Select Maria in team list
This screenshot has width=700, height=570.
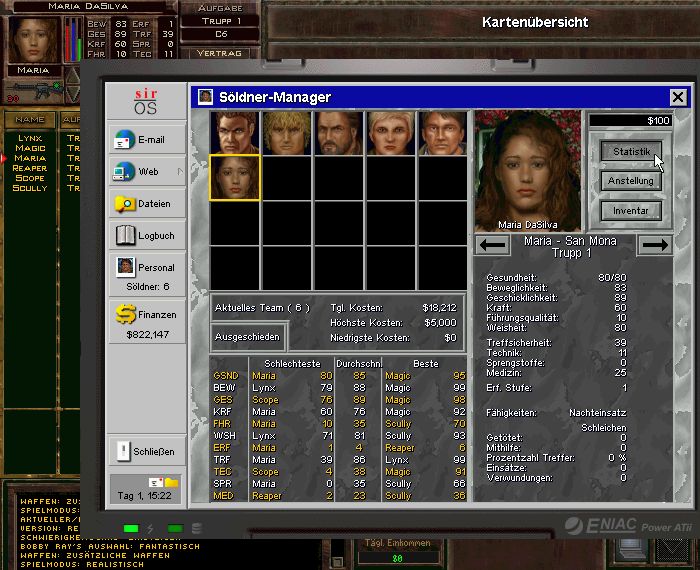30,158
